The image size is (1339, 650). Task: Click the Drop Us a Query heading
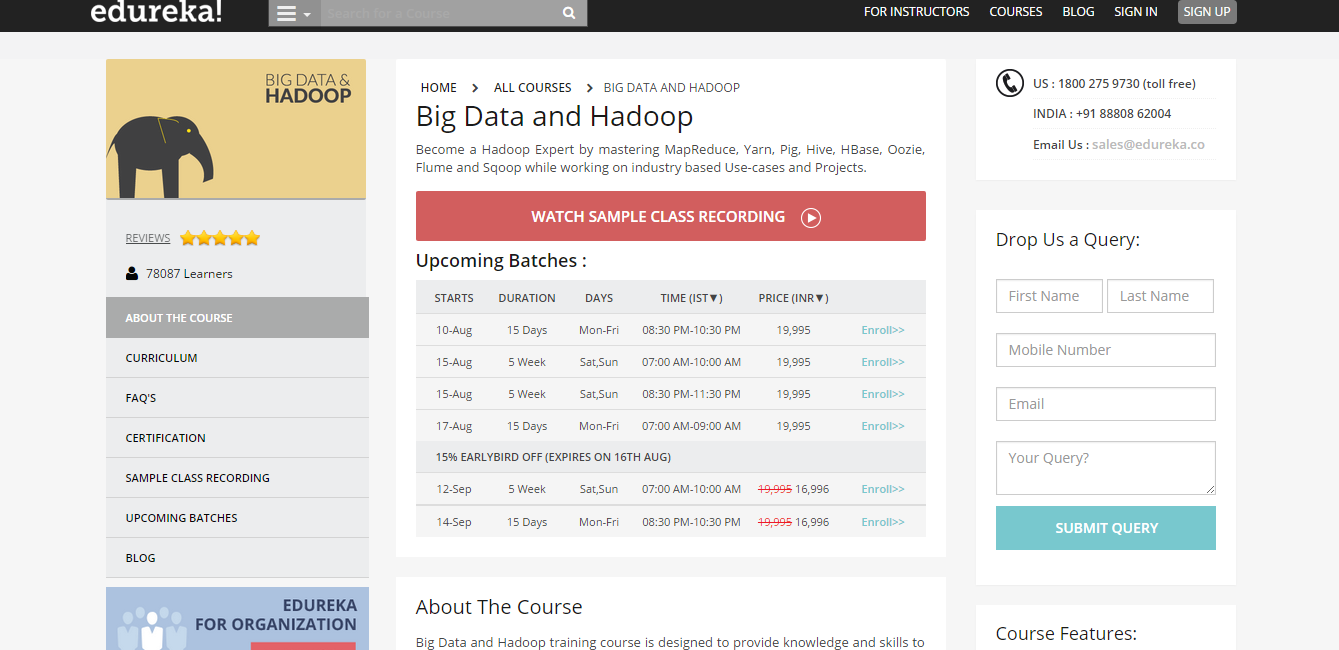tap(1068, 240)
